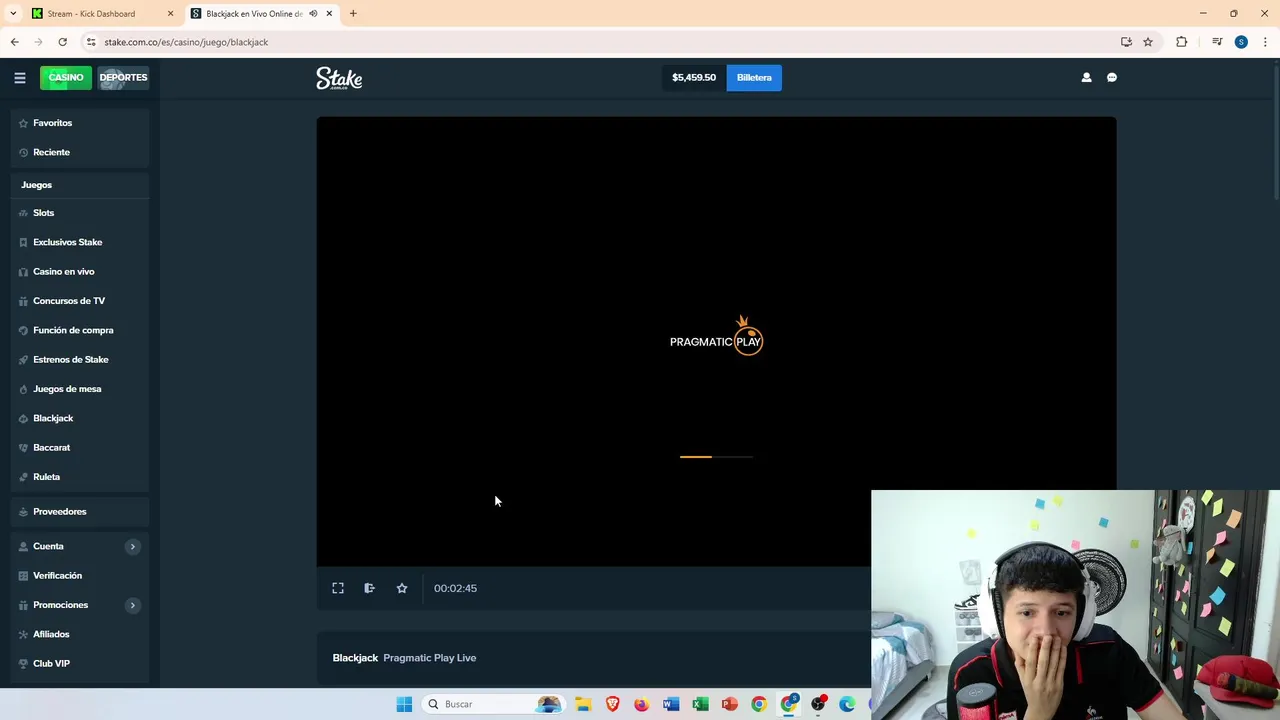Switch to DEPORTES section
Screen dimensions: 1280x720
123,78
